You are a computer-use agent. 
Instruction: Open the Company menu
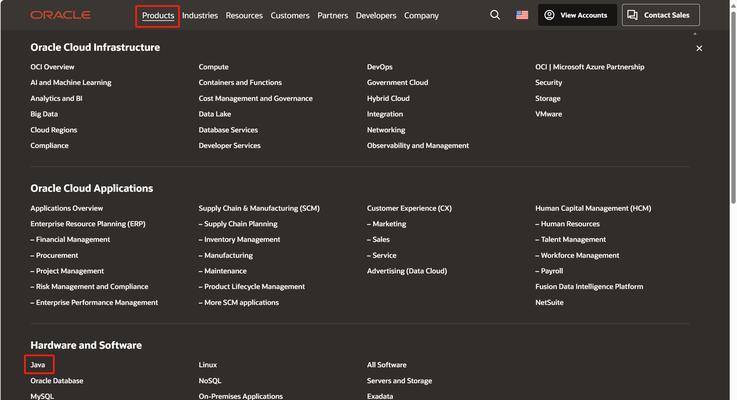pyautogui.click(x=421, y=16)
